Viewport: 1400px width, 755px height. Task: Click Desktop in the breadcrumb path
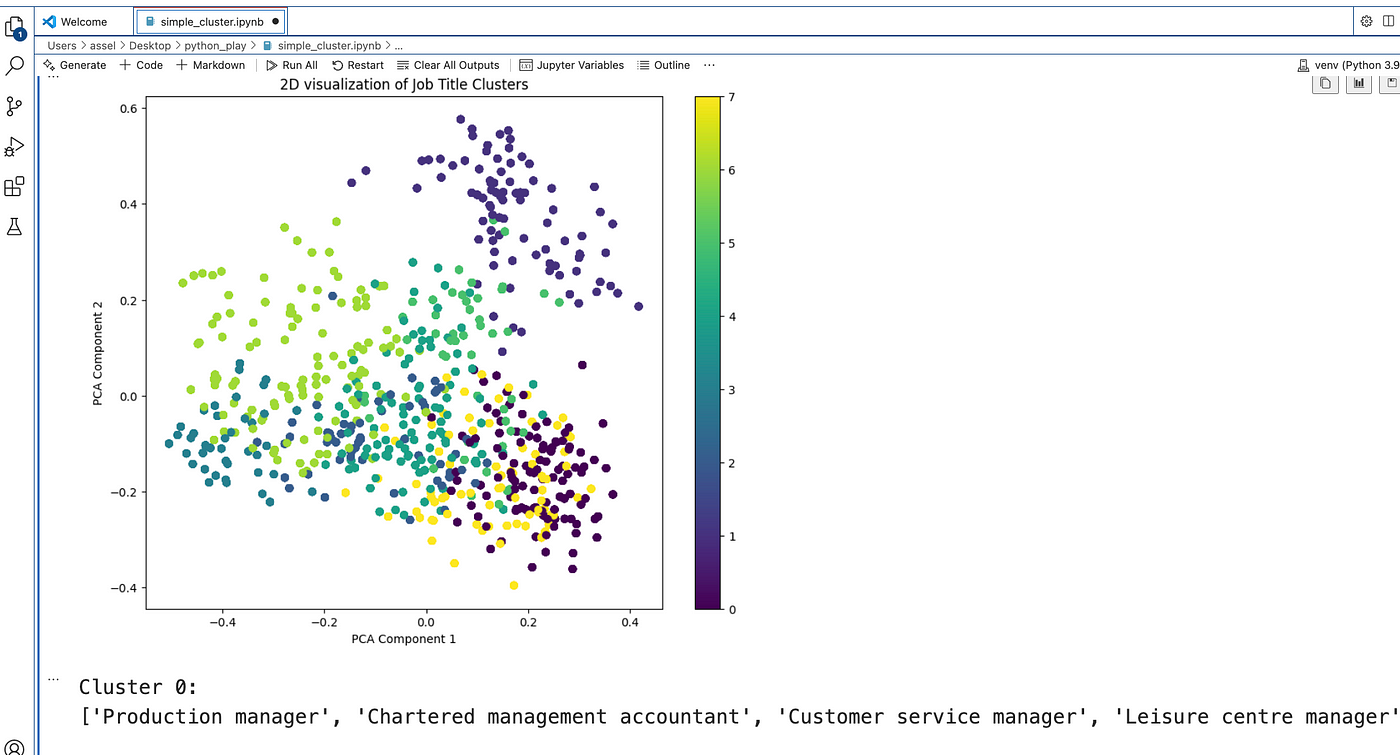click(150, 45)
